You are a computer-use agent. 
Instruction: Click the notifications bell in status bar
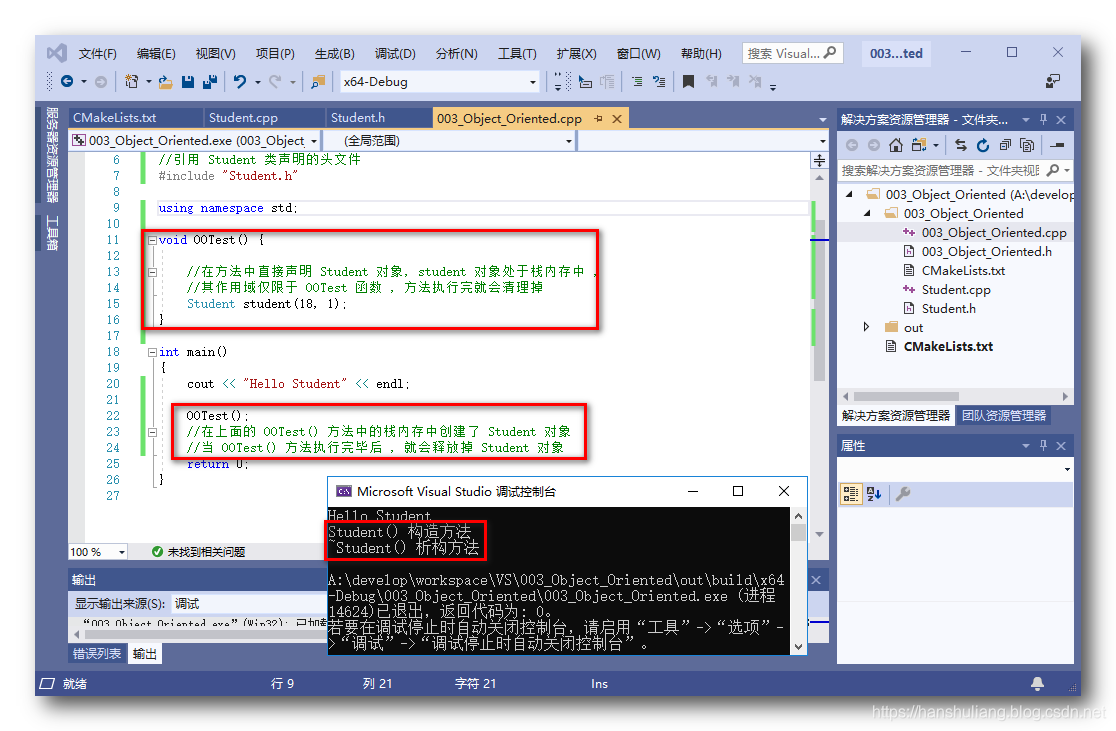[x=1038, y=683]
